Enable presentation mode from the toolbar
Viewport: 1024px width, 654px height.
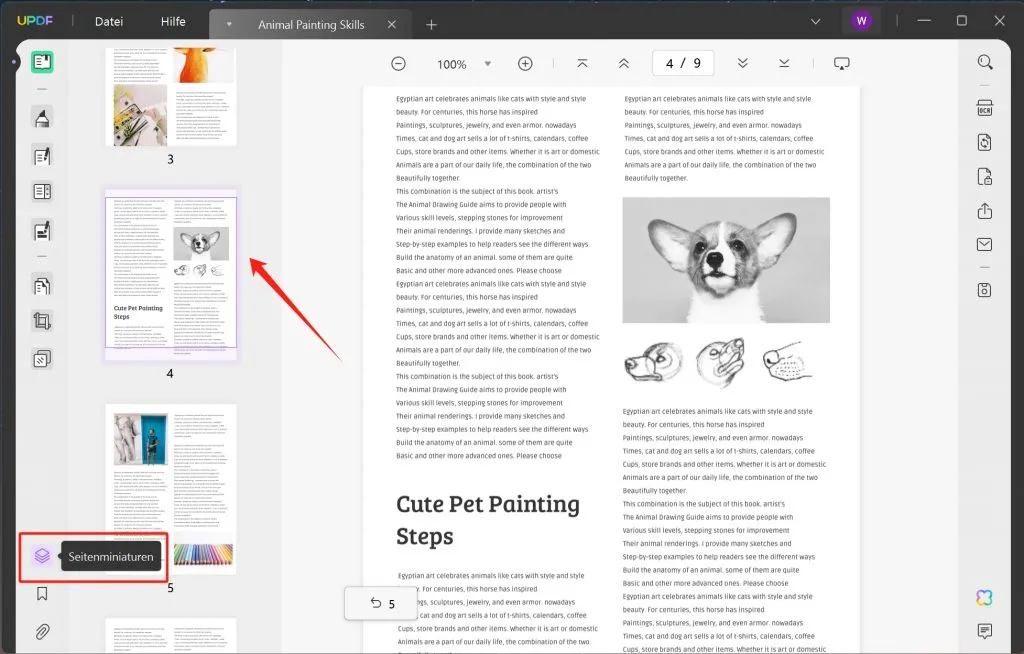tap(842, 62)
